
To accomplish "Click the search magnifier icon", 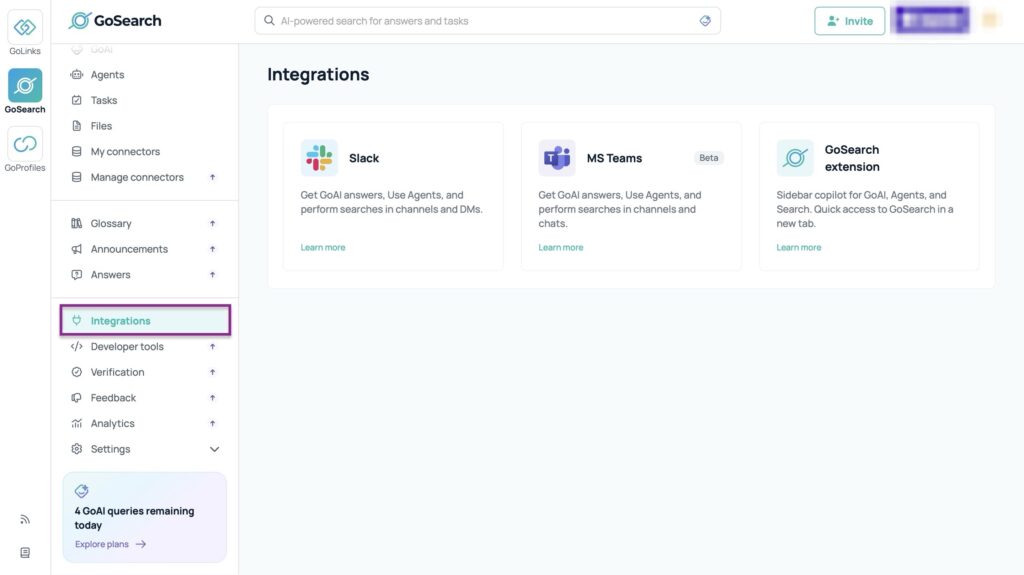I will pos(269,20).
